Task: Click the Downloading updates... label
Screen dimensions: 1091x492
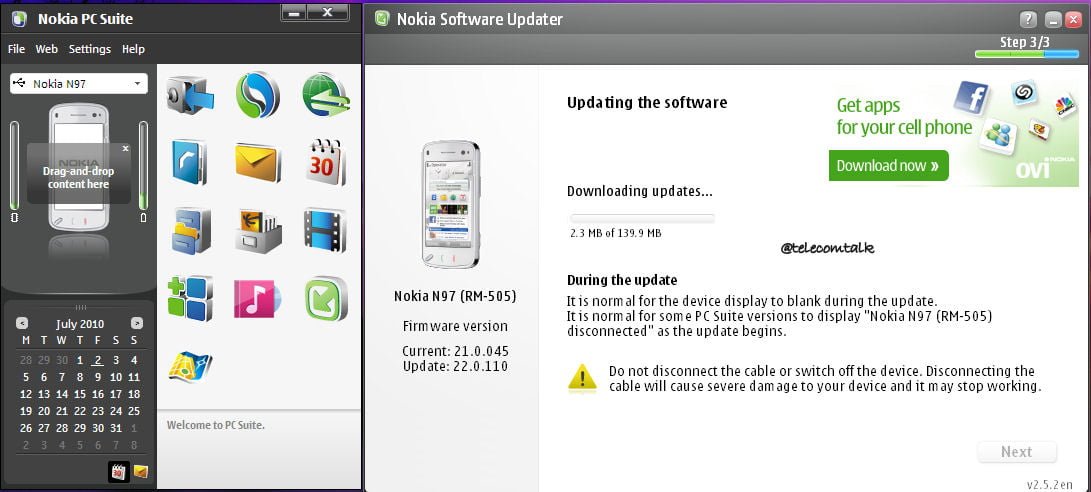Action: coord(639,191)
